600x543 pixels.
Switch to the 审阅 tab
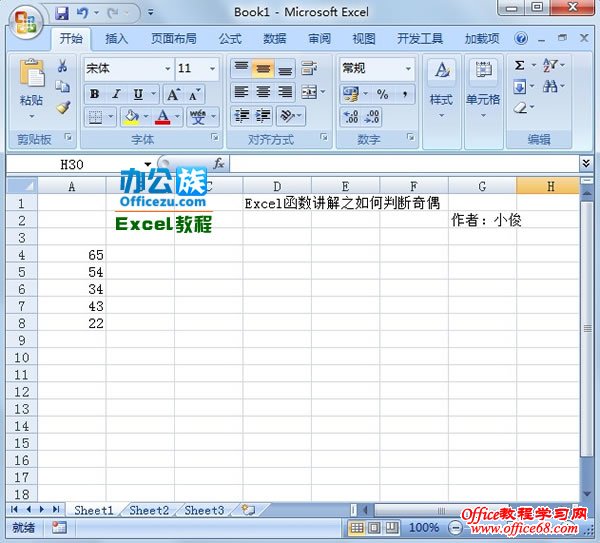pos(320,39)
